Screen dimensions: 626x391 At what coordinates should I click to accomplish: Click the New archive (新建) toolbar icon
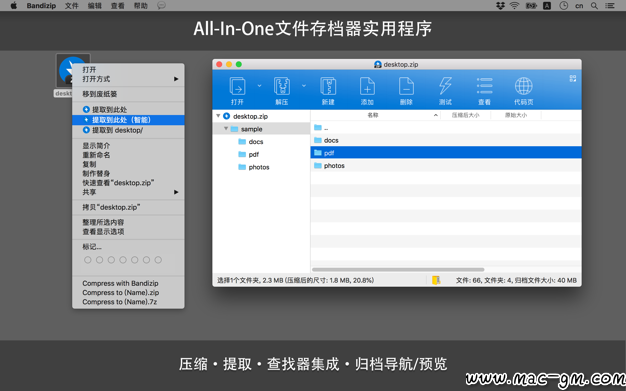pyautogui.click(x=328, y=86)
